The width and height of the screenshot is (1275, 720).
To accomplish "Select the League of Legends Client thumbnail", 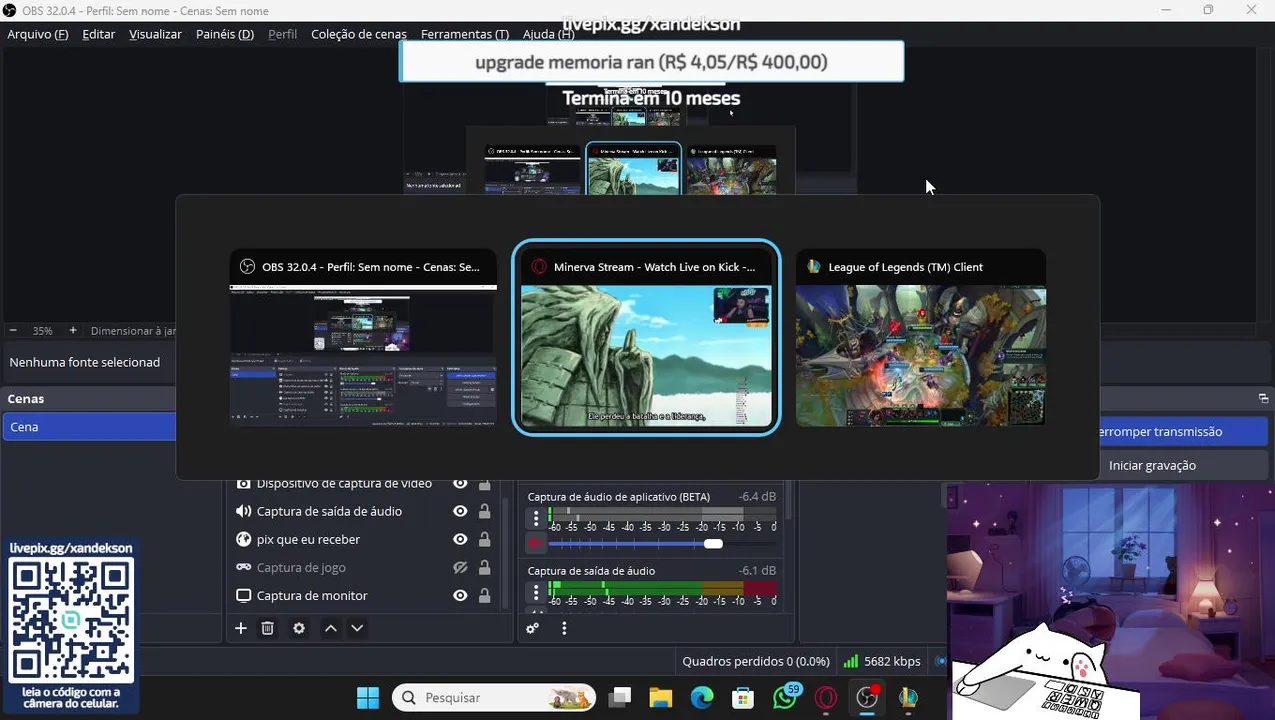I will [x=921, y=338].
